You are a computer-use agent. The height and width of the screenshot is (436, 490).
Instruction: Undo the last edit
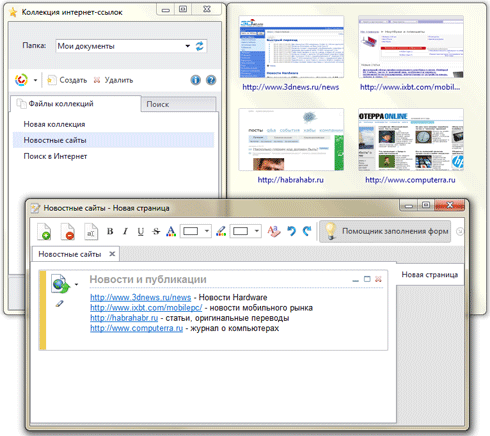291,231
